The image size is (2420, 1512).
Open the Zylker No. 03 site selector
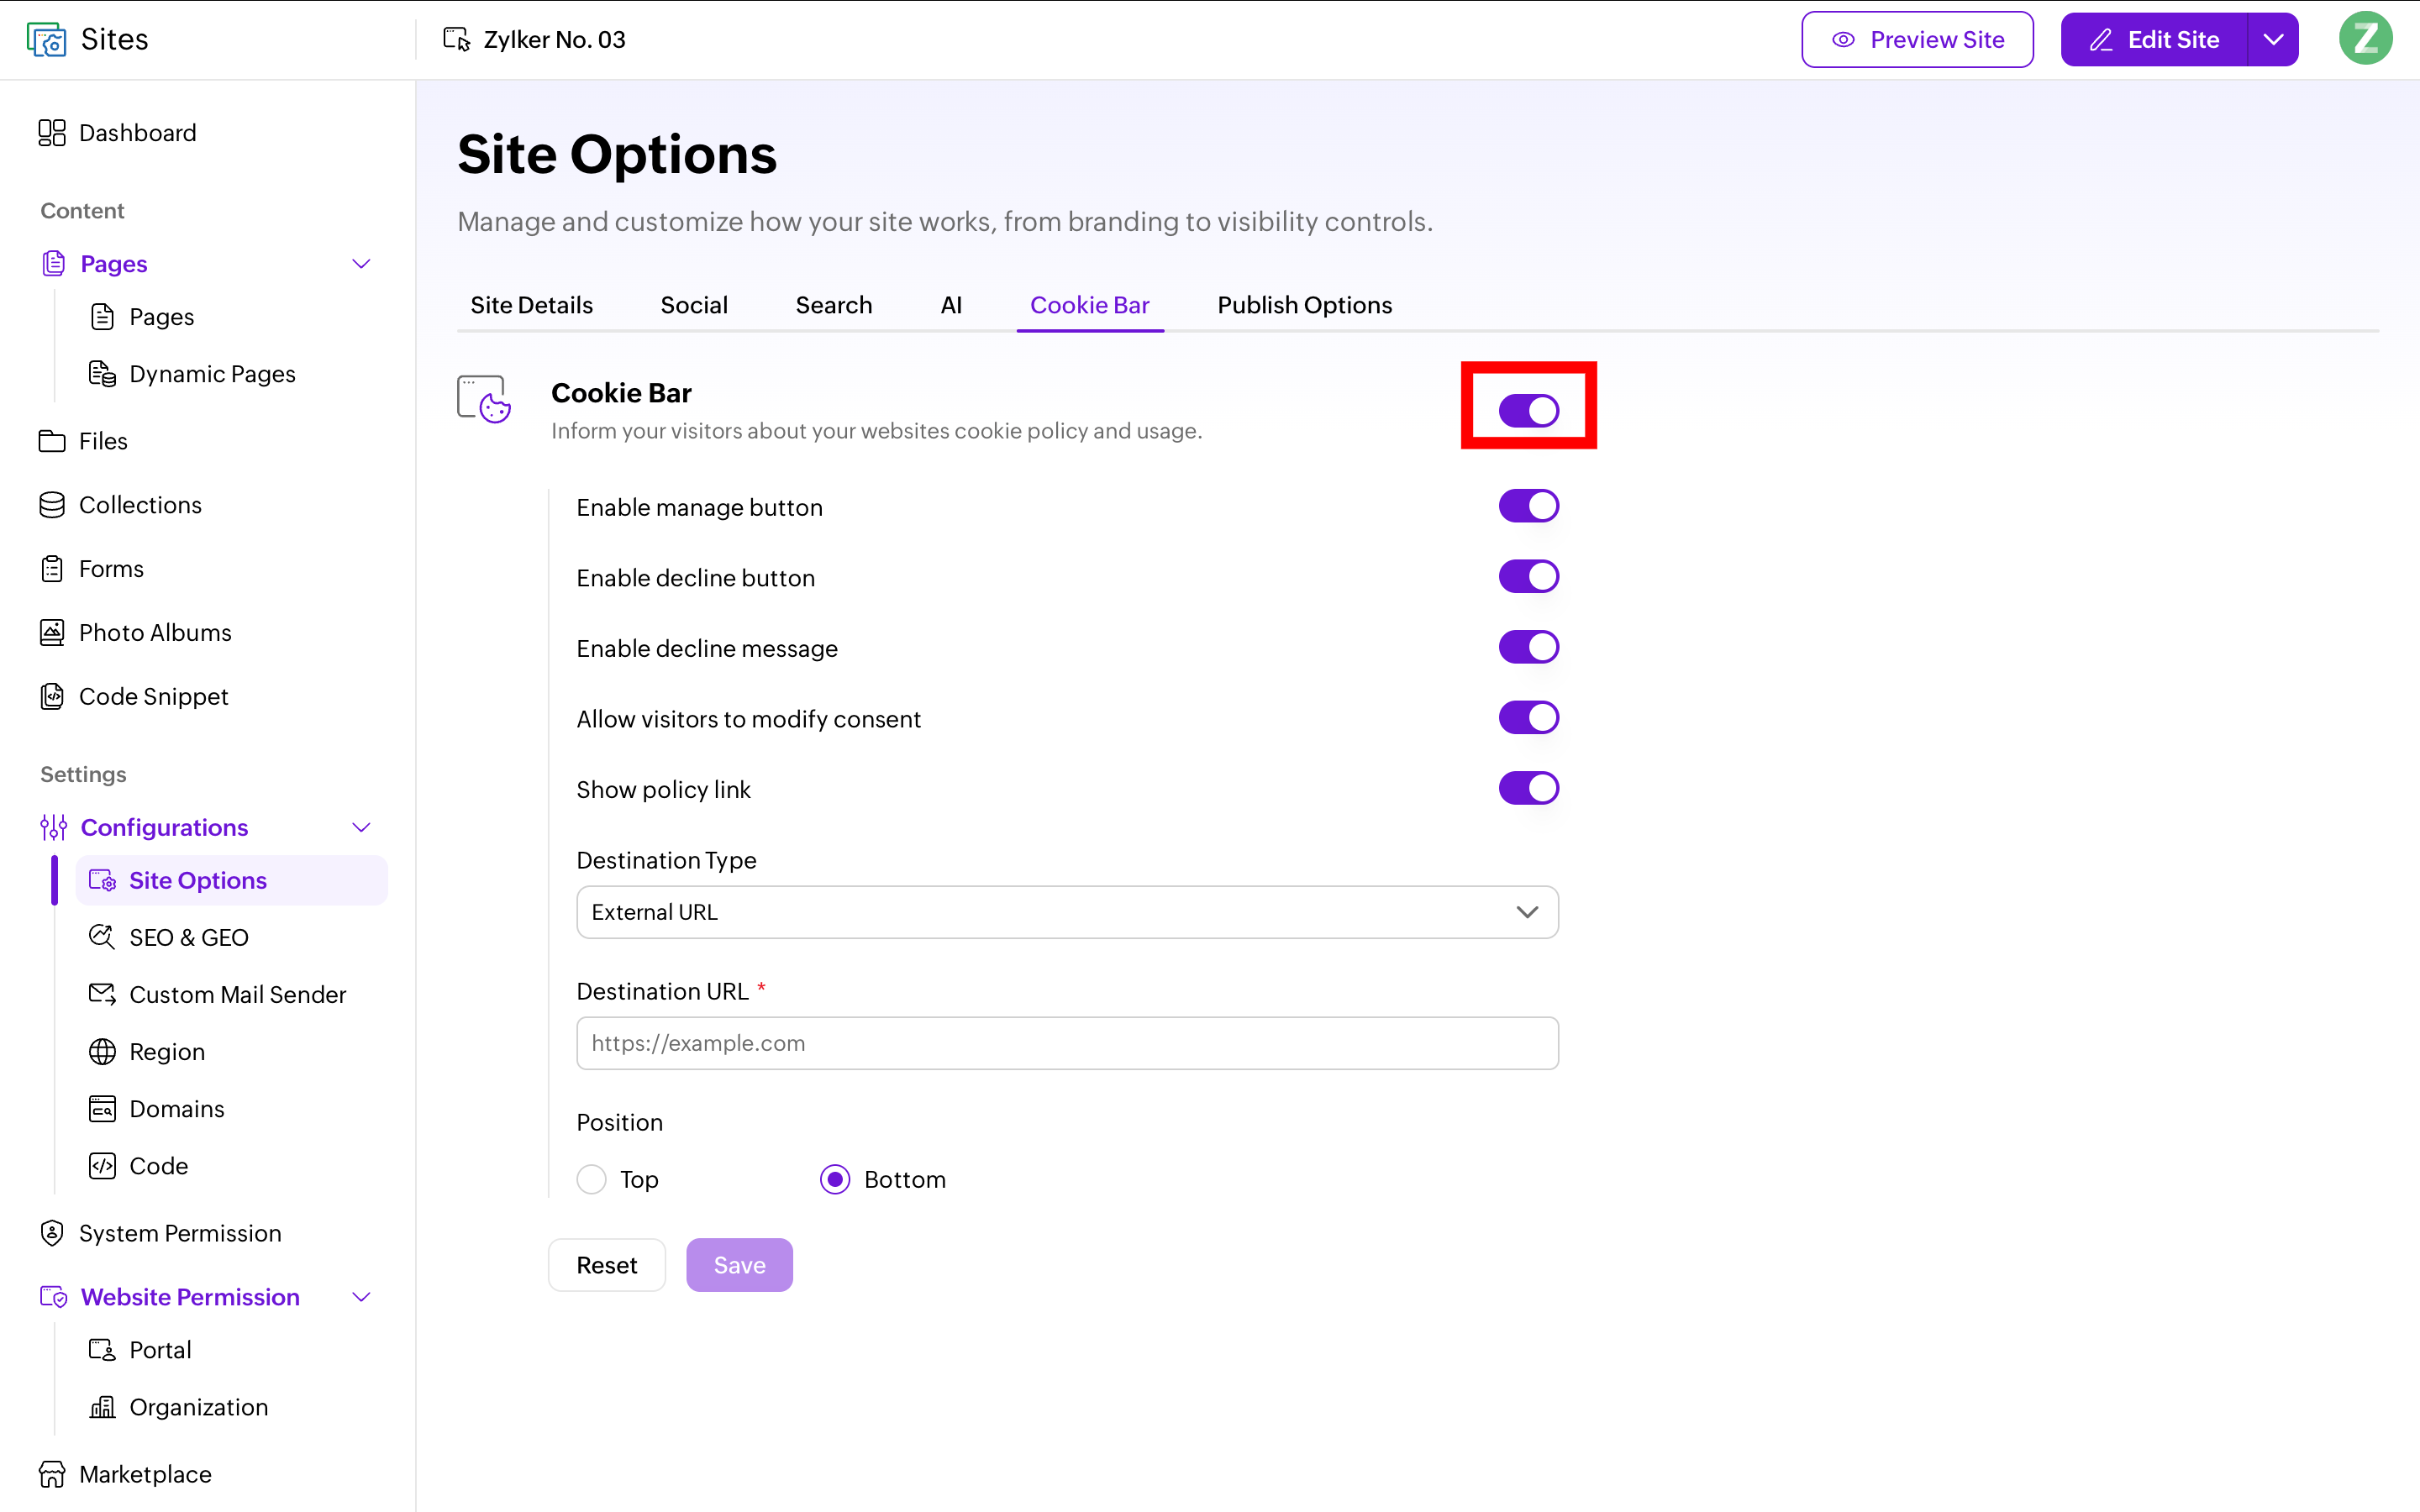point(534,39)
